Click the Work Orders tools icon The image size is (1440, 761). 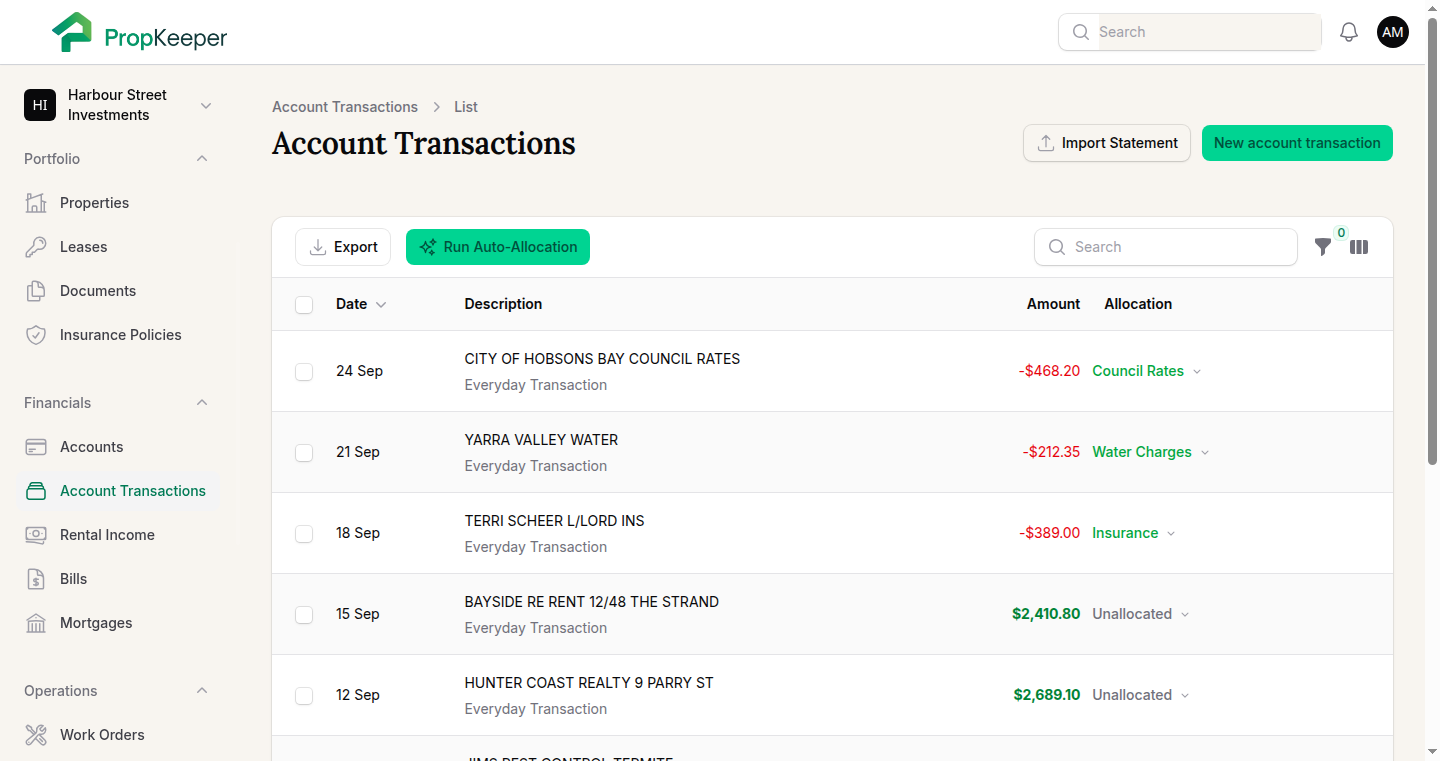coord(36,735)
